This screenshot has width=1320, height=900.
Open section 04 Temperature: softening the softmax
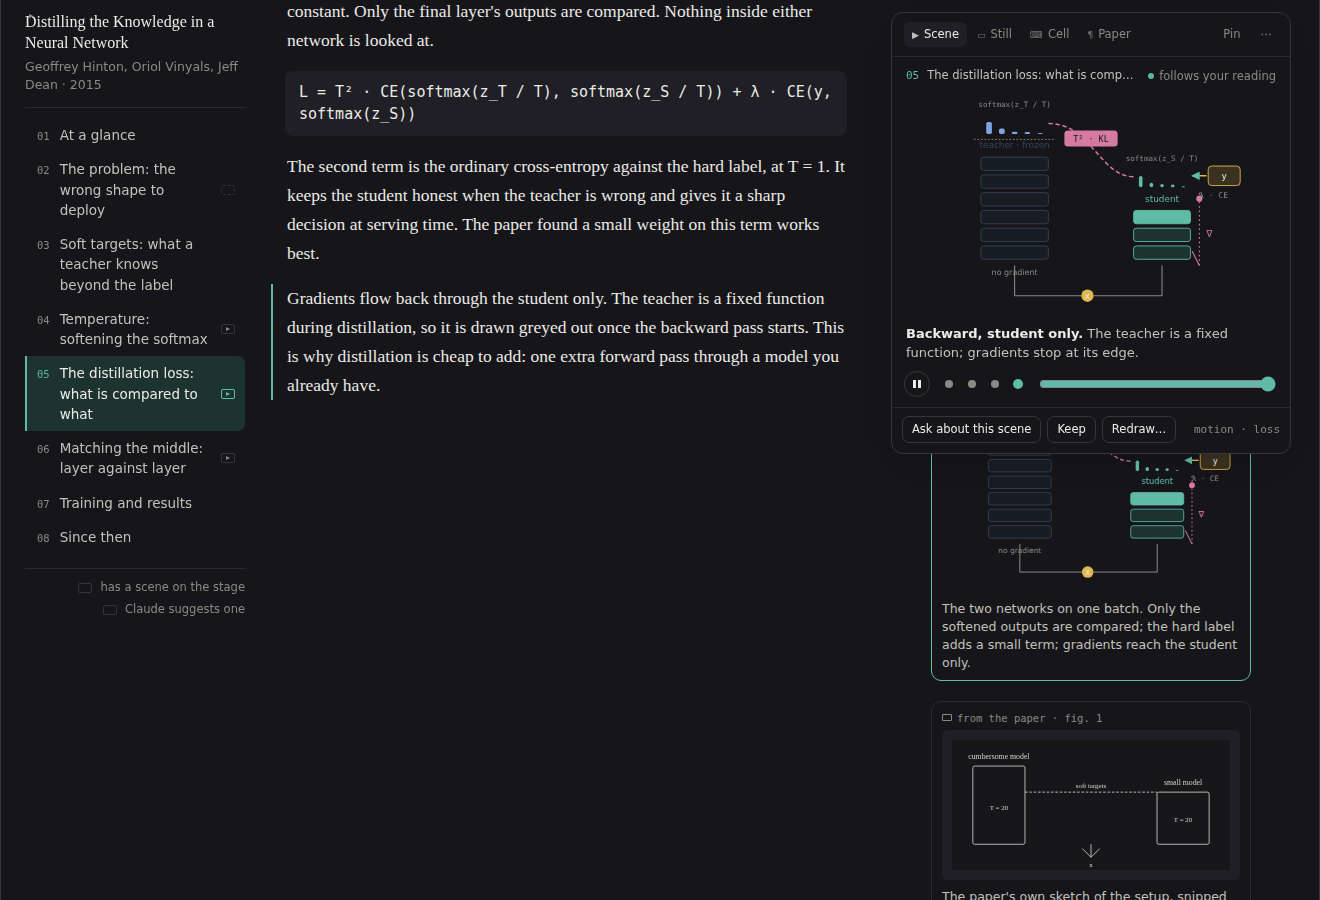pyautogui.click(x=135, y=329)
